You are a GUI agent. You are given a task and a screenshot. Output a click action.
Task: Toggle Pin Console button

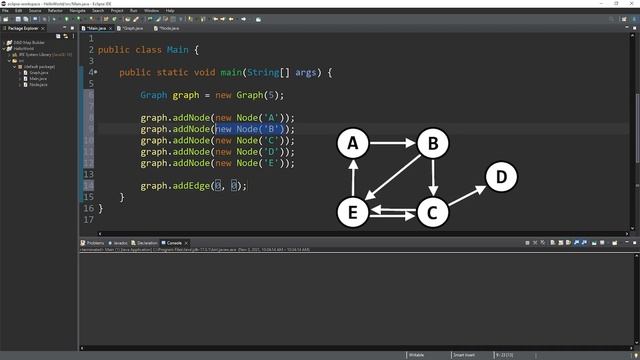pyautogui.click(x=594, y=243)
